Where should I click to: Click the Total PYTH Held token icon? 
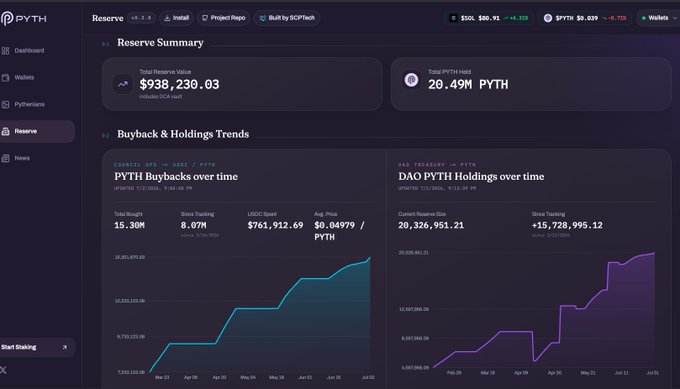411,80
